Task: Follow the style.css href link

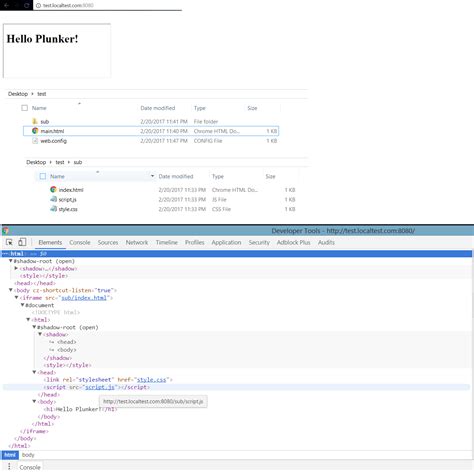Action: [151, 380]
